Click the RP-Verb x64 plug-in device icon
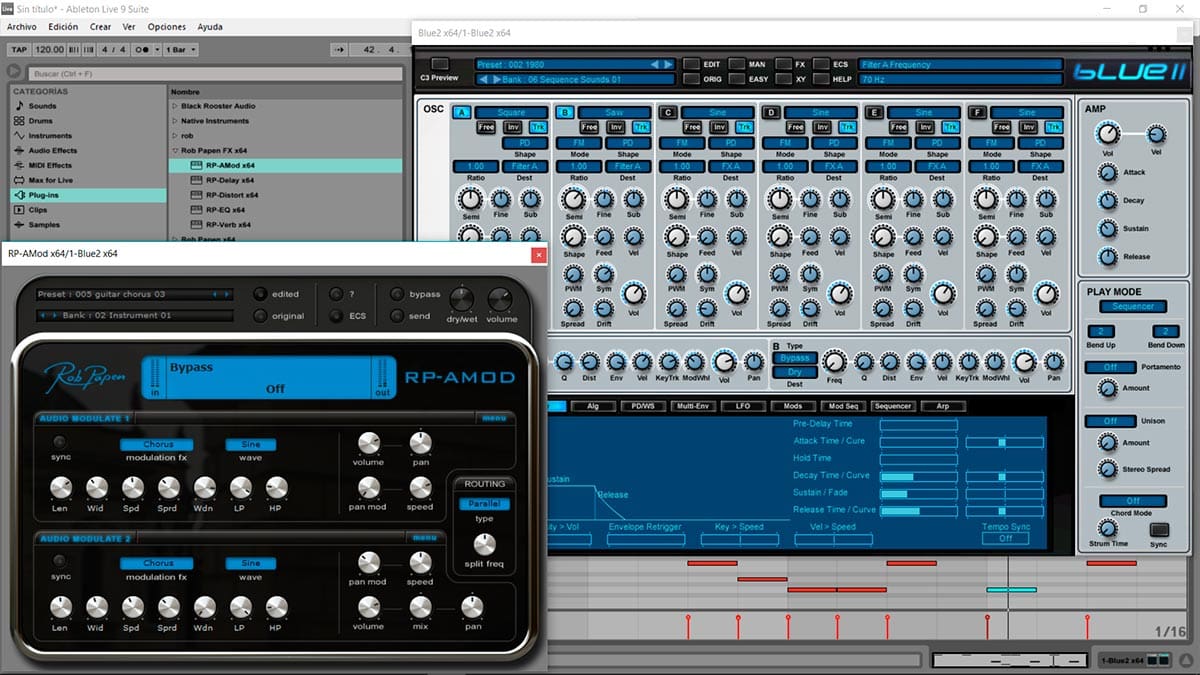This screenshot has width=1200, height=675. tap(196, 225)
